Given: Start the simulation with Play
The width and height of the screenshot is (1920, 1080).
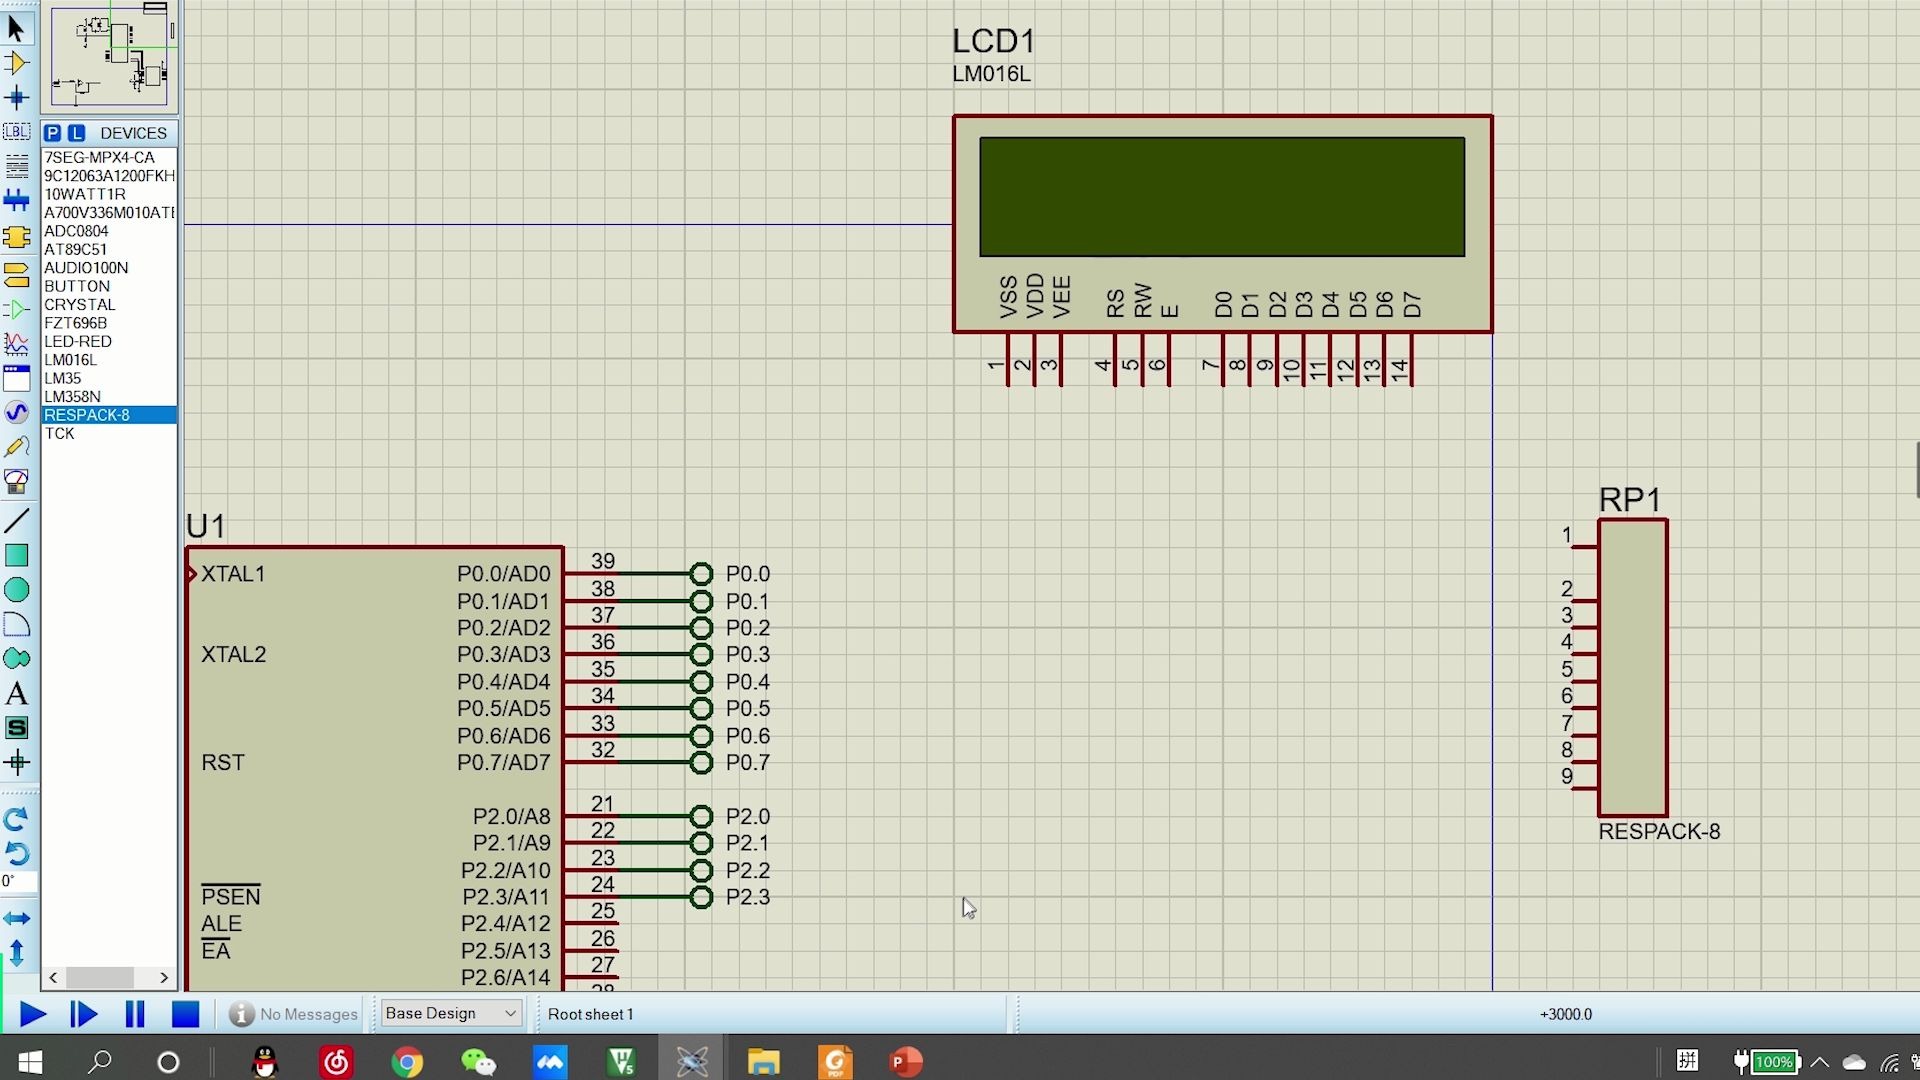Looking at the screenshot, I should 32,1015.
